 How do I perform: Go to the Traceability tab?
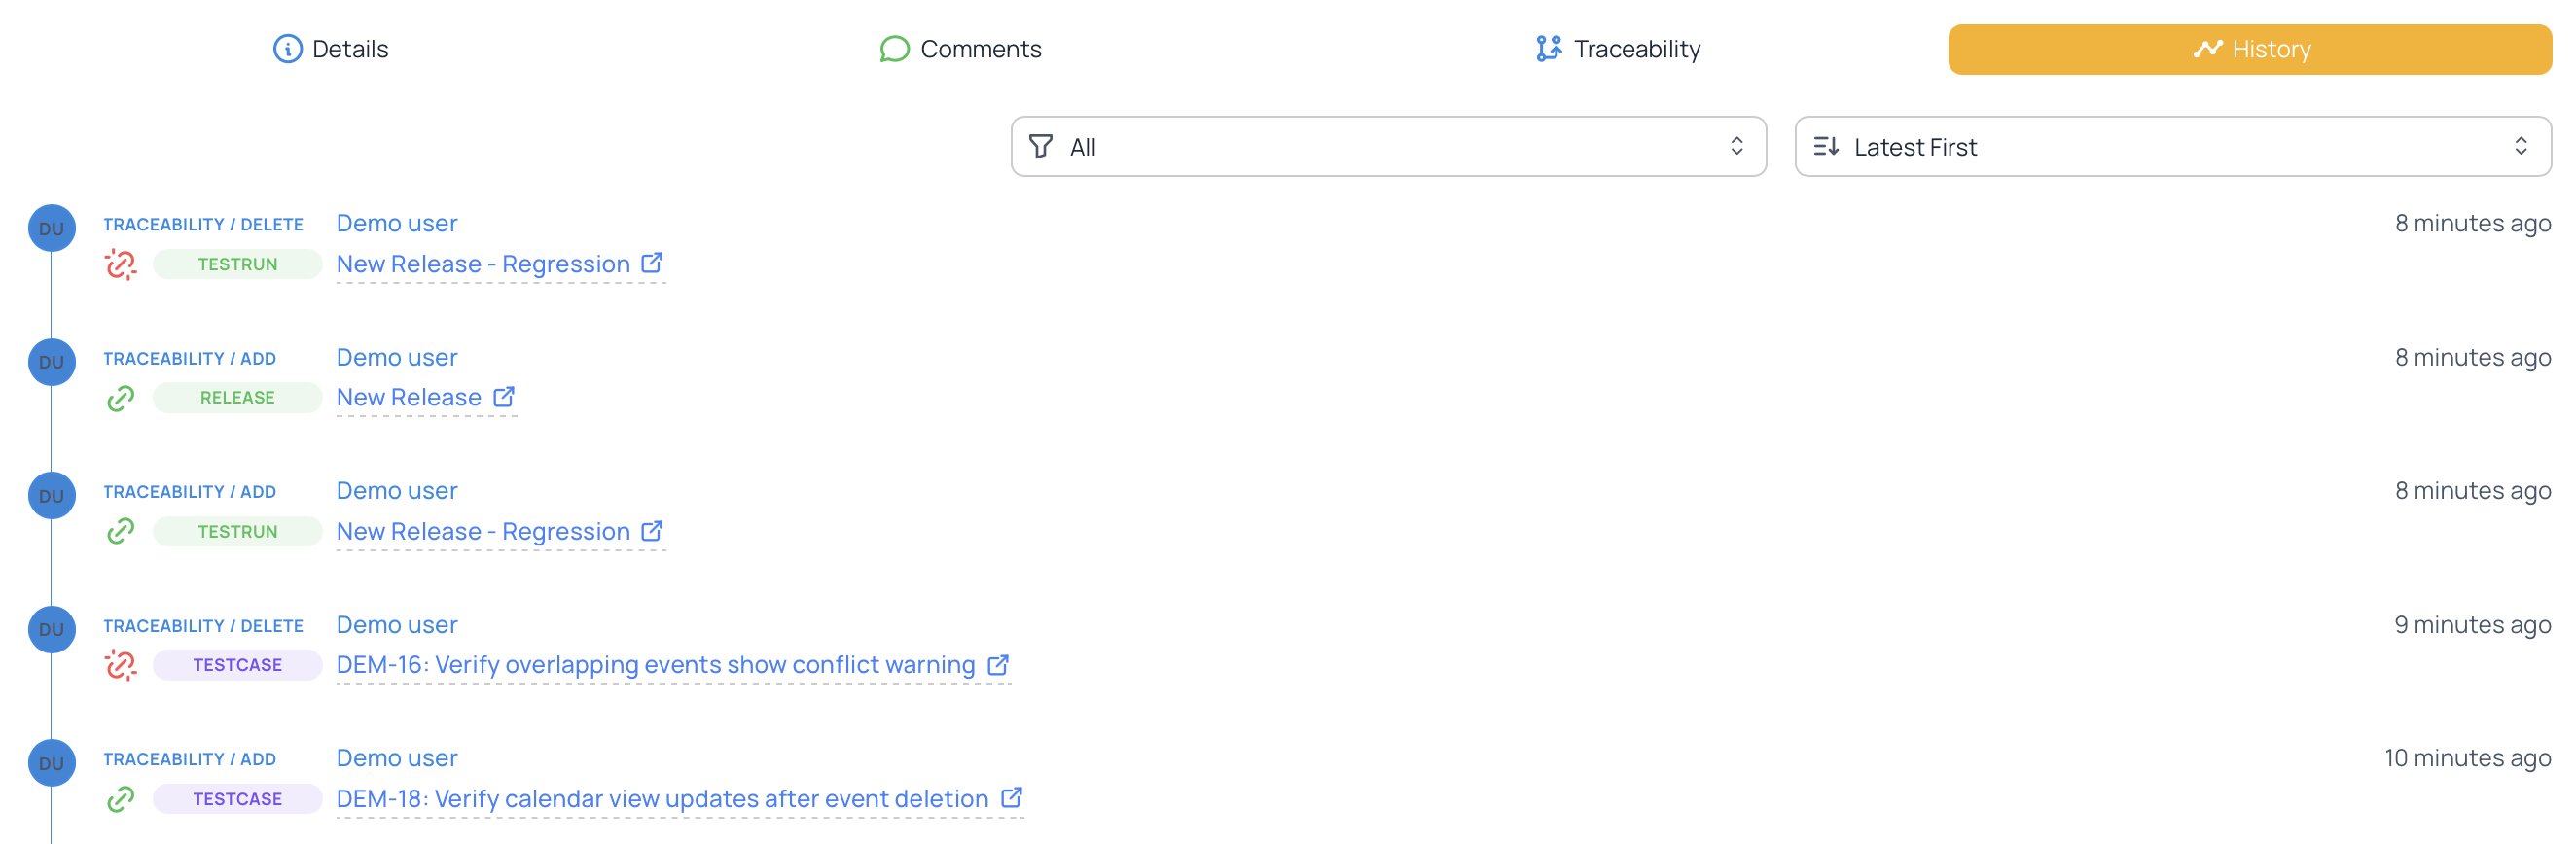tap(1617, 49)
